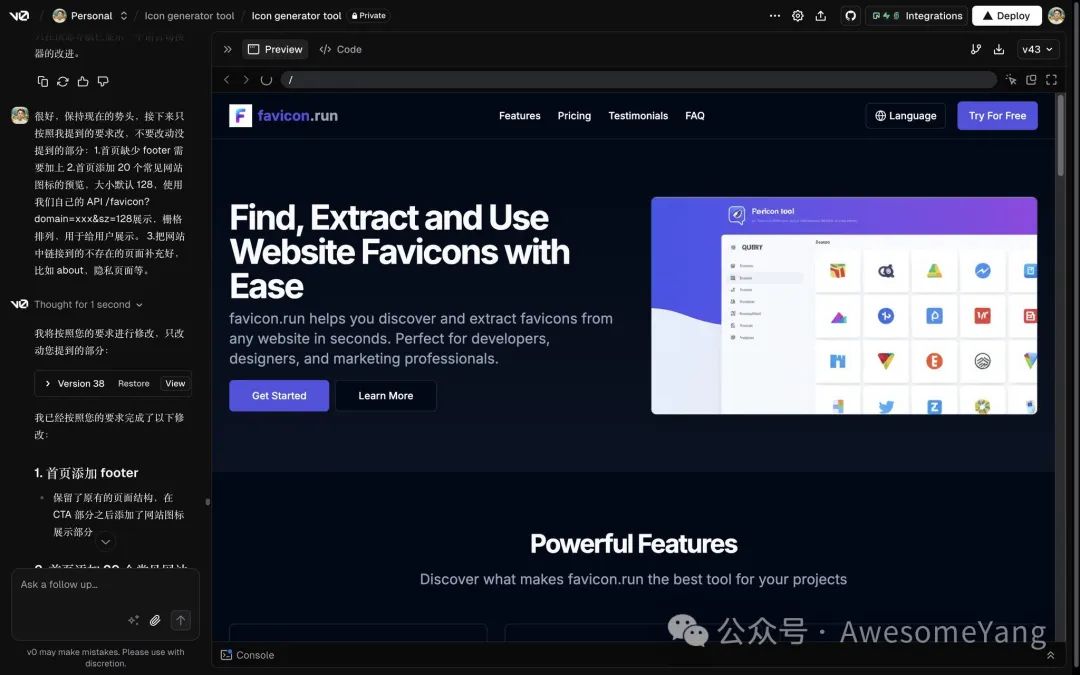Open project settings gear icon
1080x675 pixels.
tap(798, 15)
